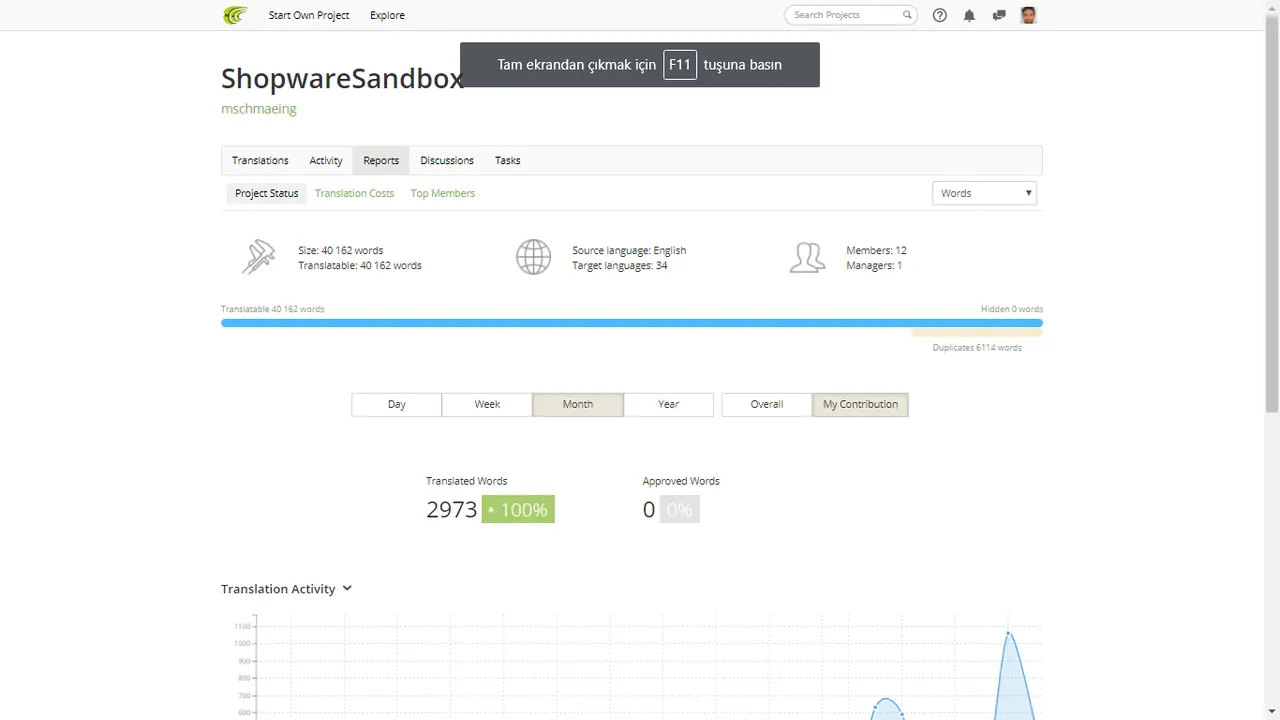1280x720 pixels.
Task: Switch to My Contribution view
Action: tap(860, 404)
